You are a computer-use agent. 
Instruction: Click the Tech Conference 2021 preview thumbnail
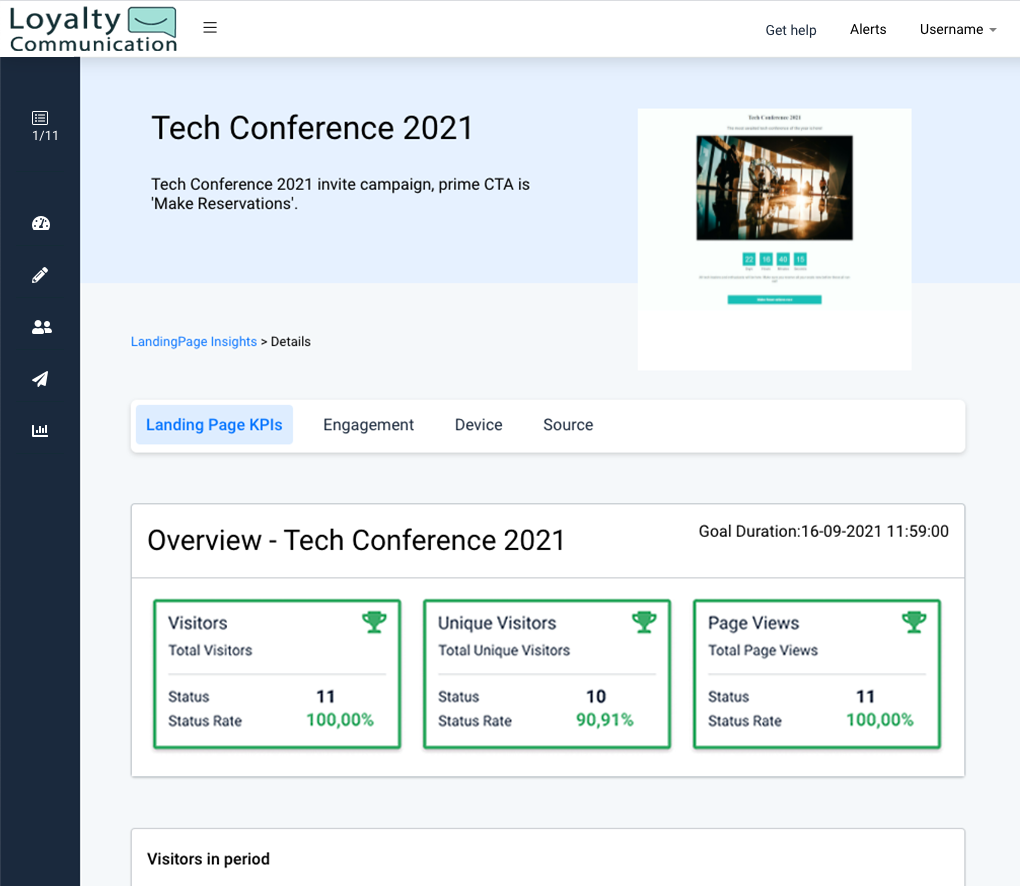tap(774, 238)
